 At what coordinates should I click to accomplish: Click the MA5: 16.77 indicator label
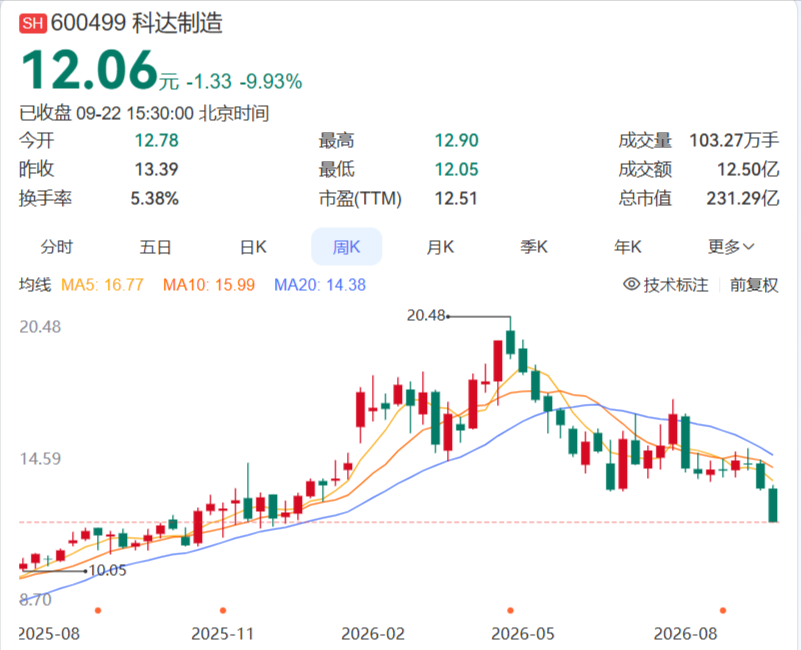[x=102, y=285]
